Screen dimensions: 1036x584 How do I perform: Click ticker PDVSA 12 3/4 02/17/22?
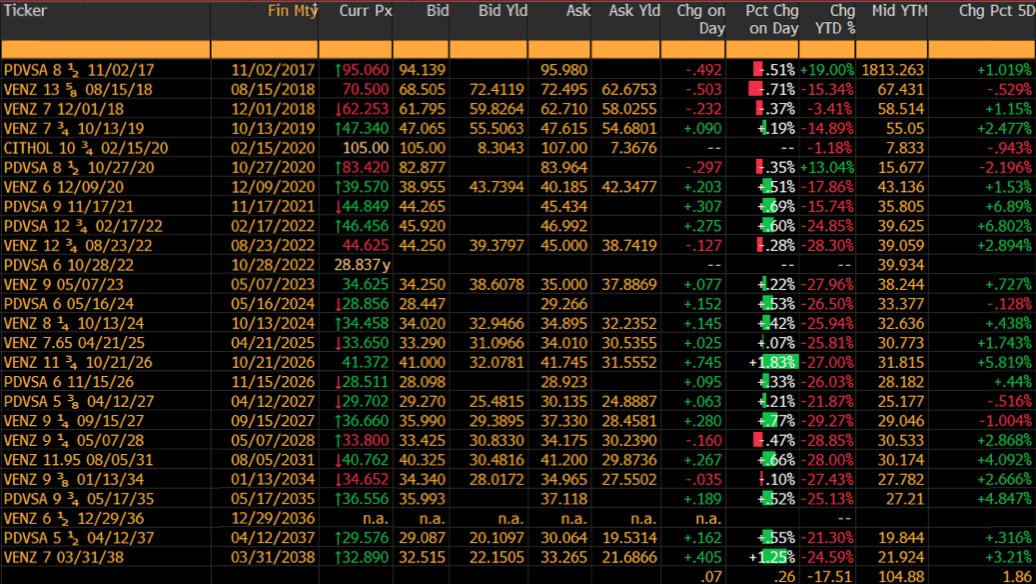[x=83, y=226]
